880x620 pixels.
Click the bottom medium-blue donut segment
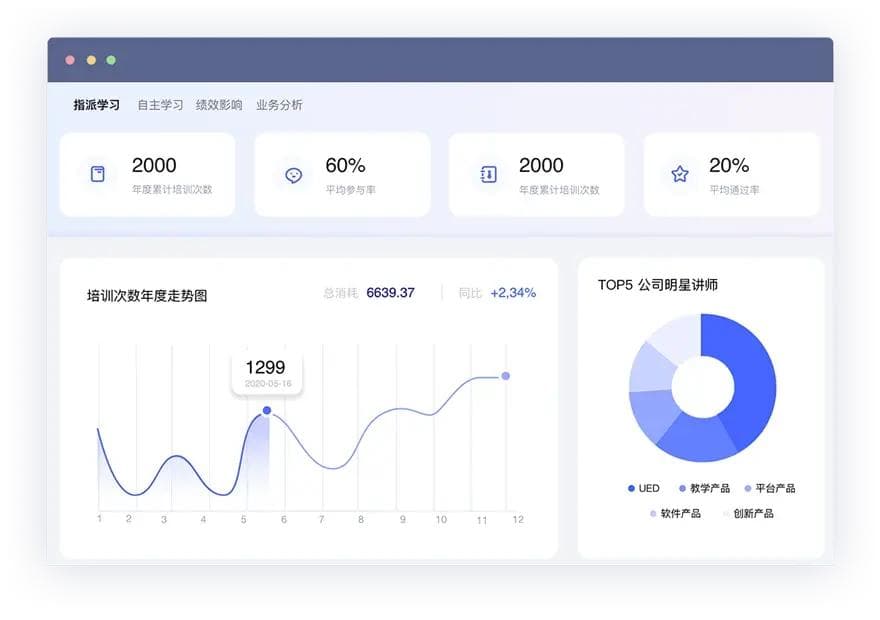699,439
